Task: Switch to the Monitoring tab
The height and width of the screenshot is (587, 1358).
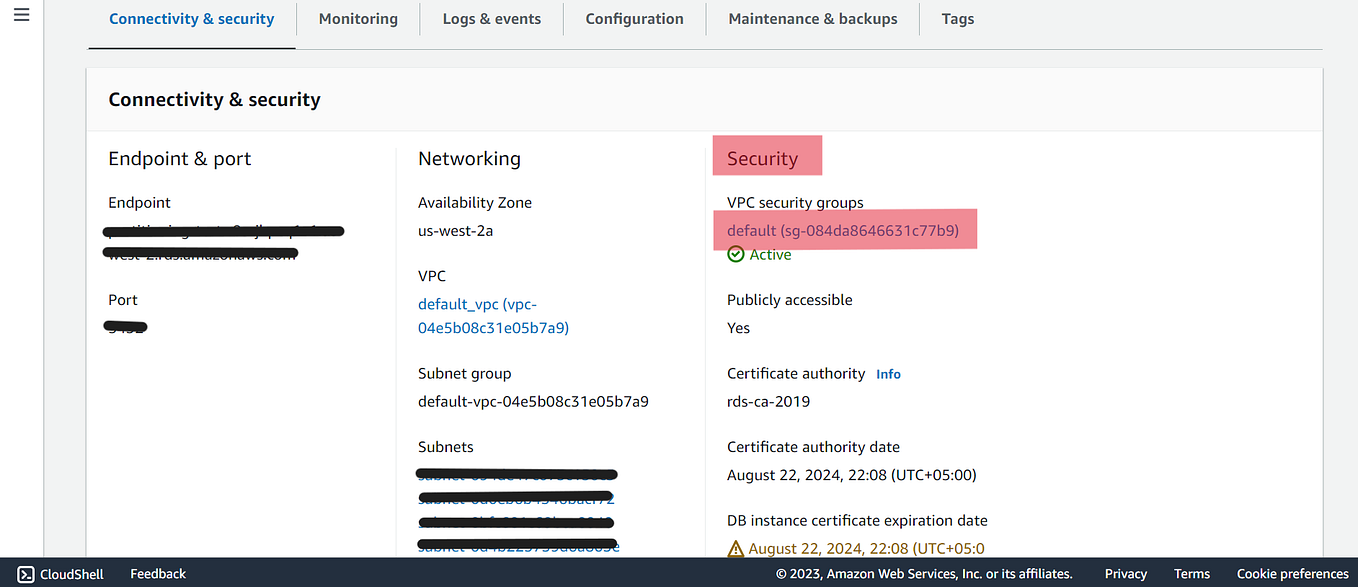Action: tap(357, 18)
